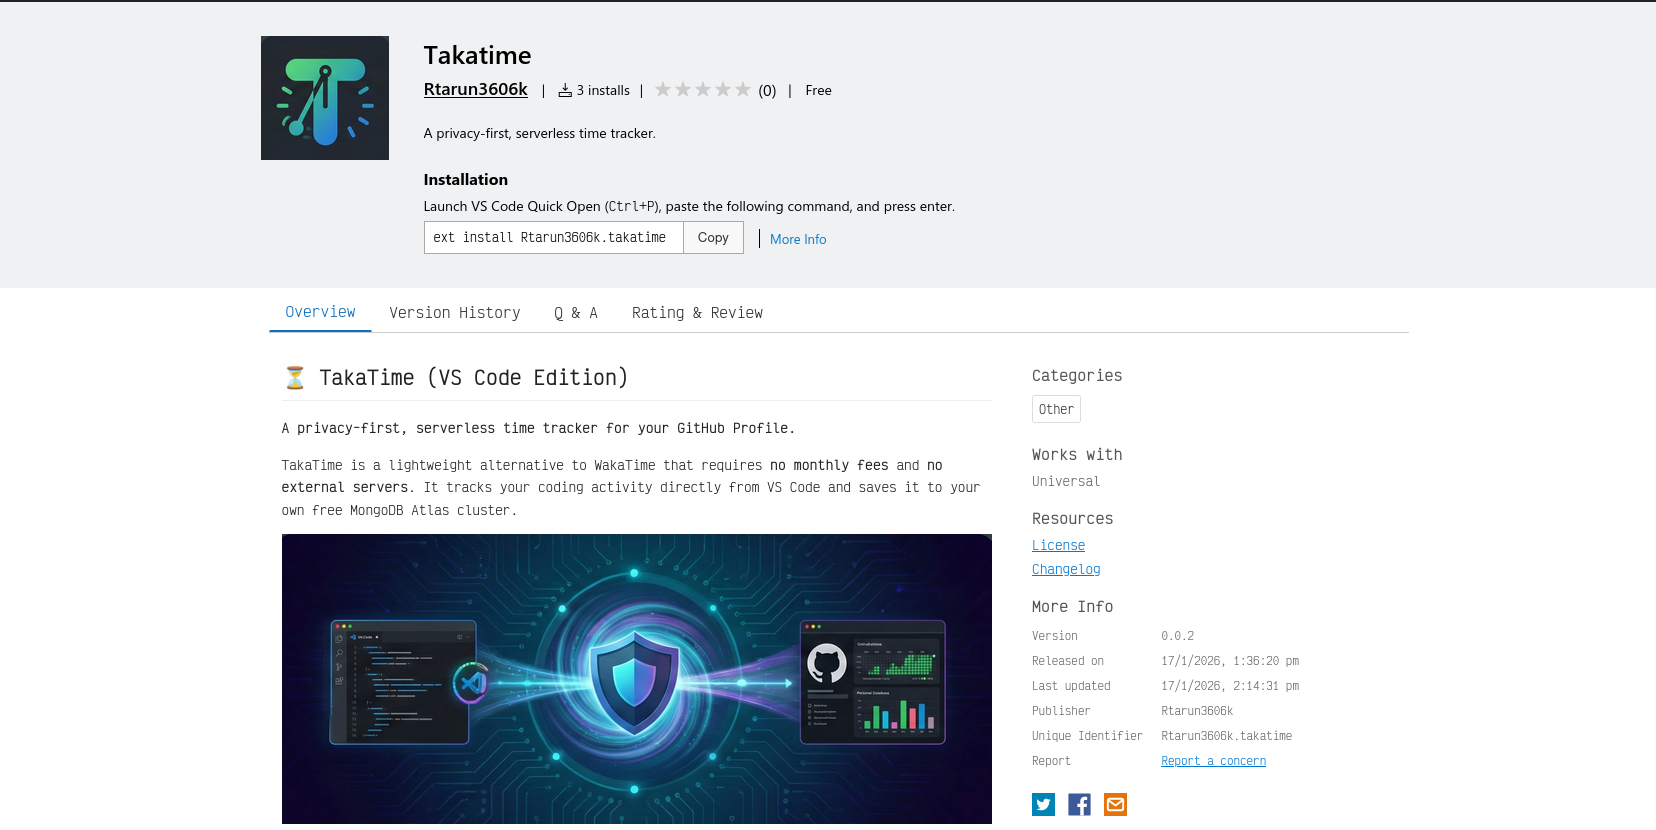Click Report a concern link

pos(1213,761)
